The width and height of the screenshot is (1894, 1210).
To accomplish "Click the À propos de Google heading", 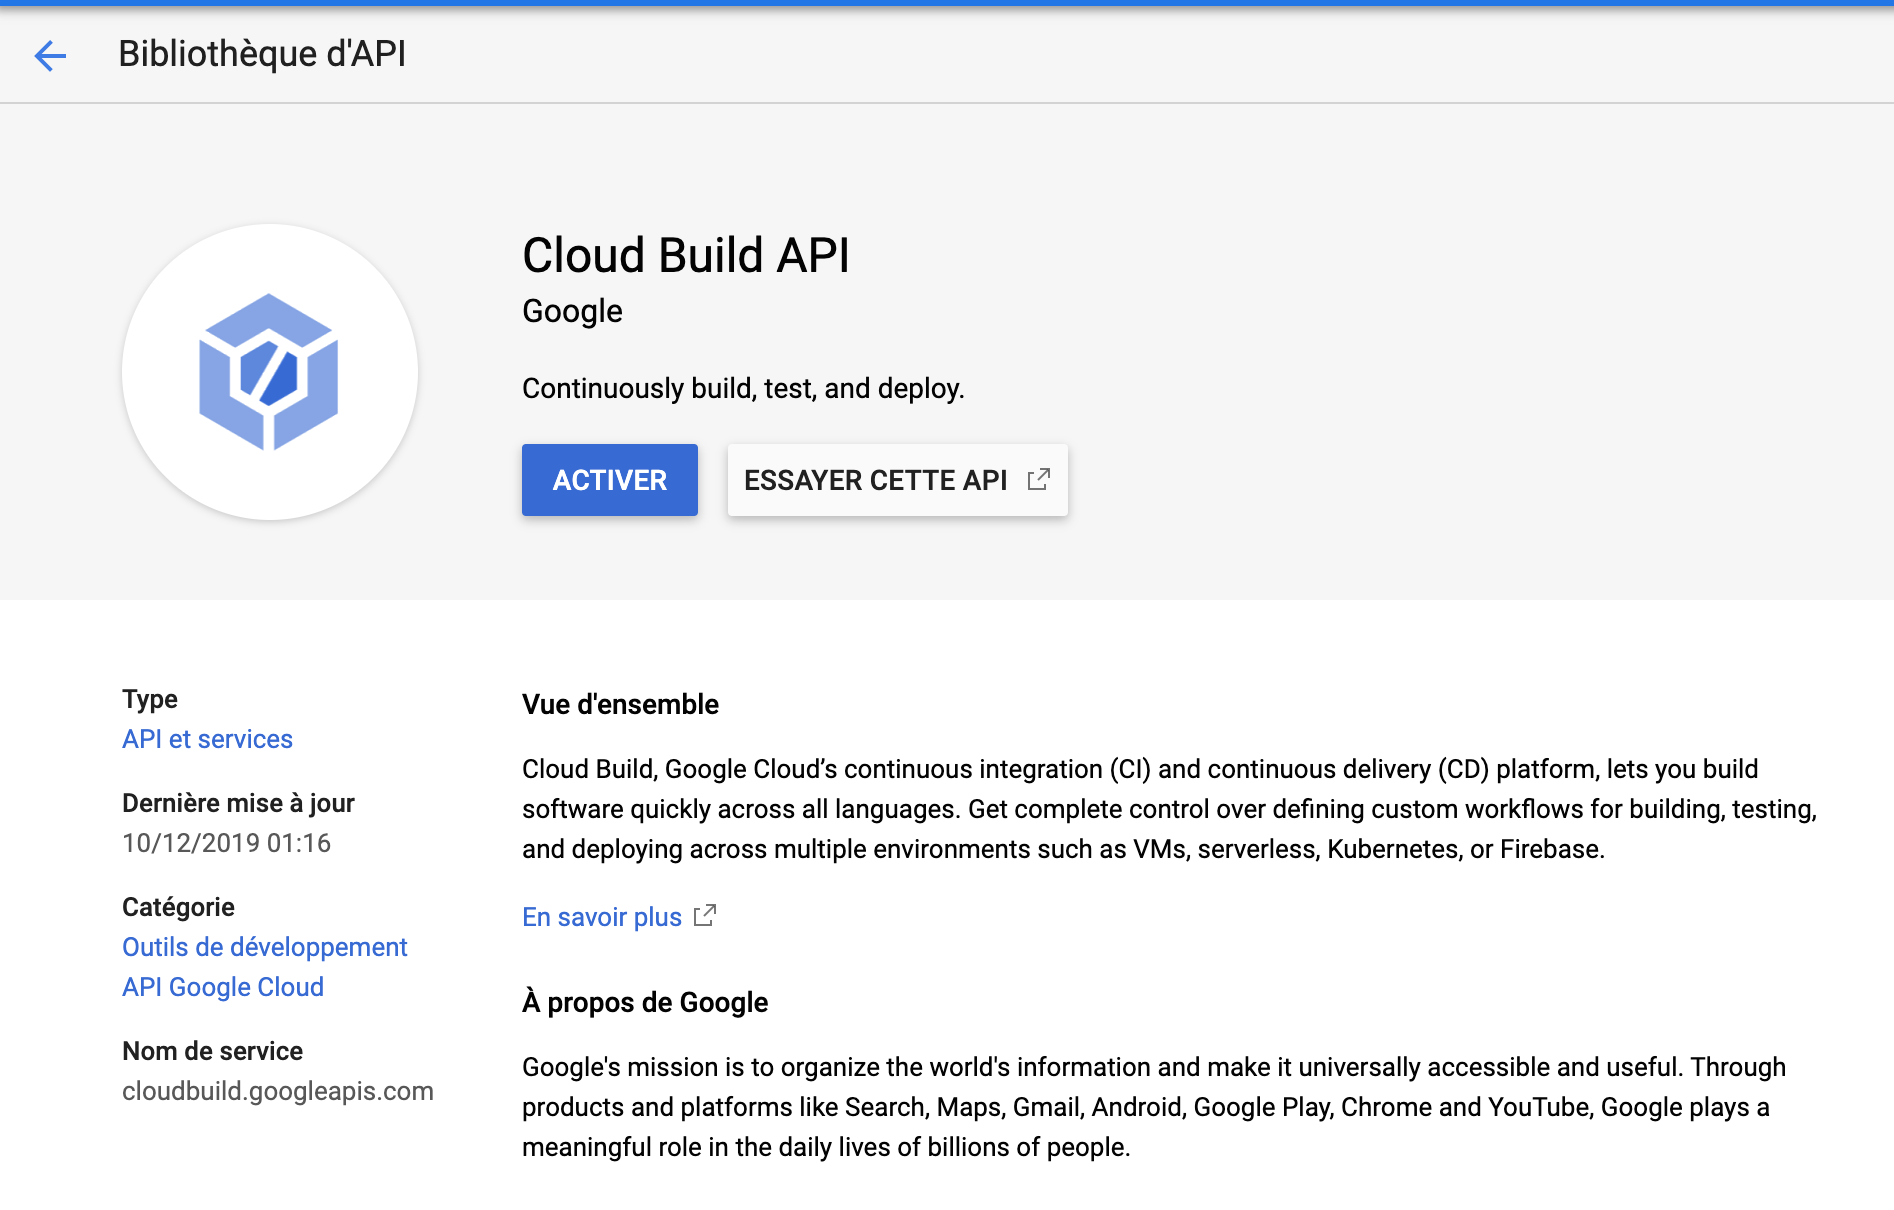I will 645,1002.
